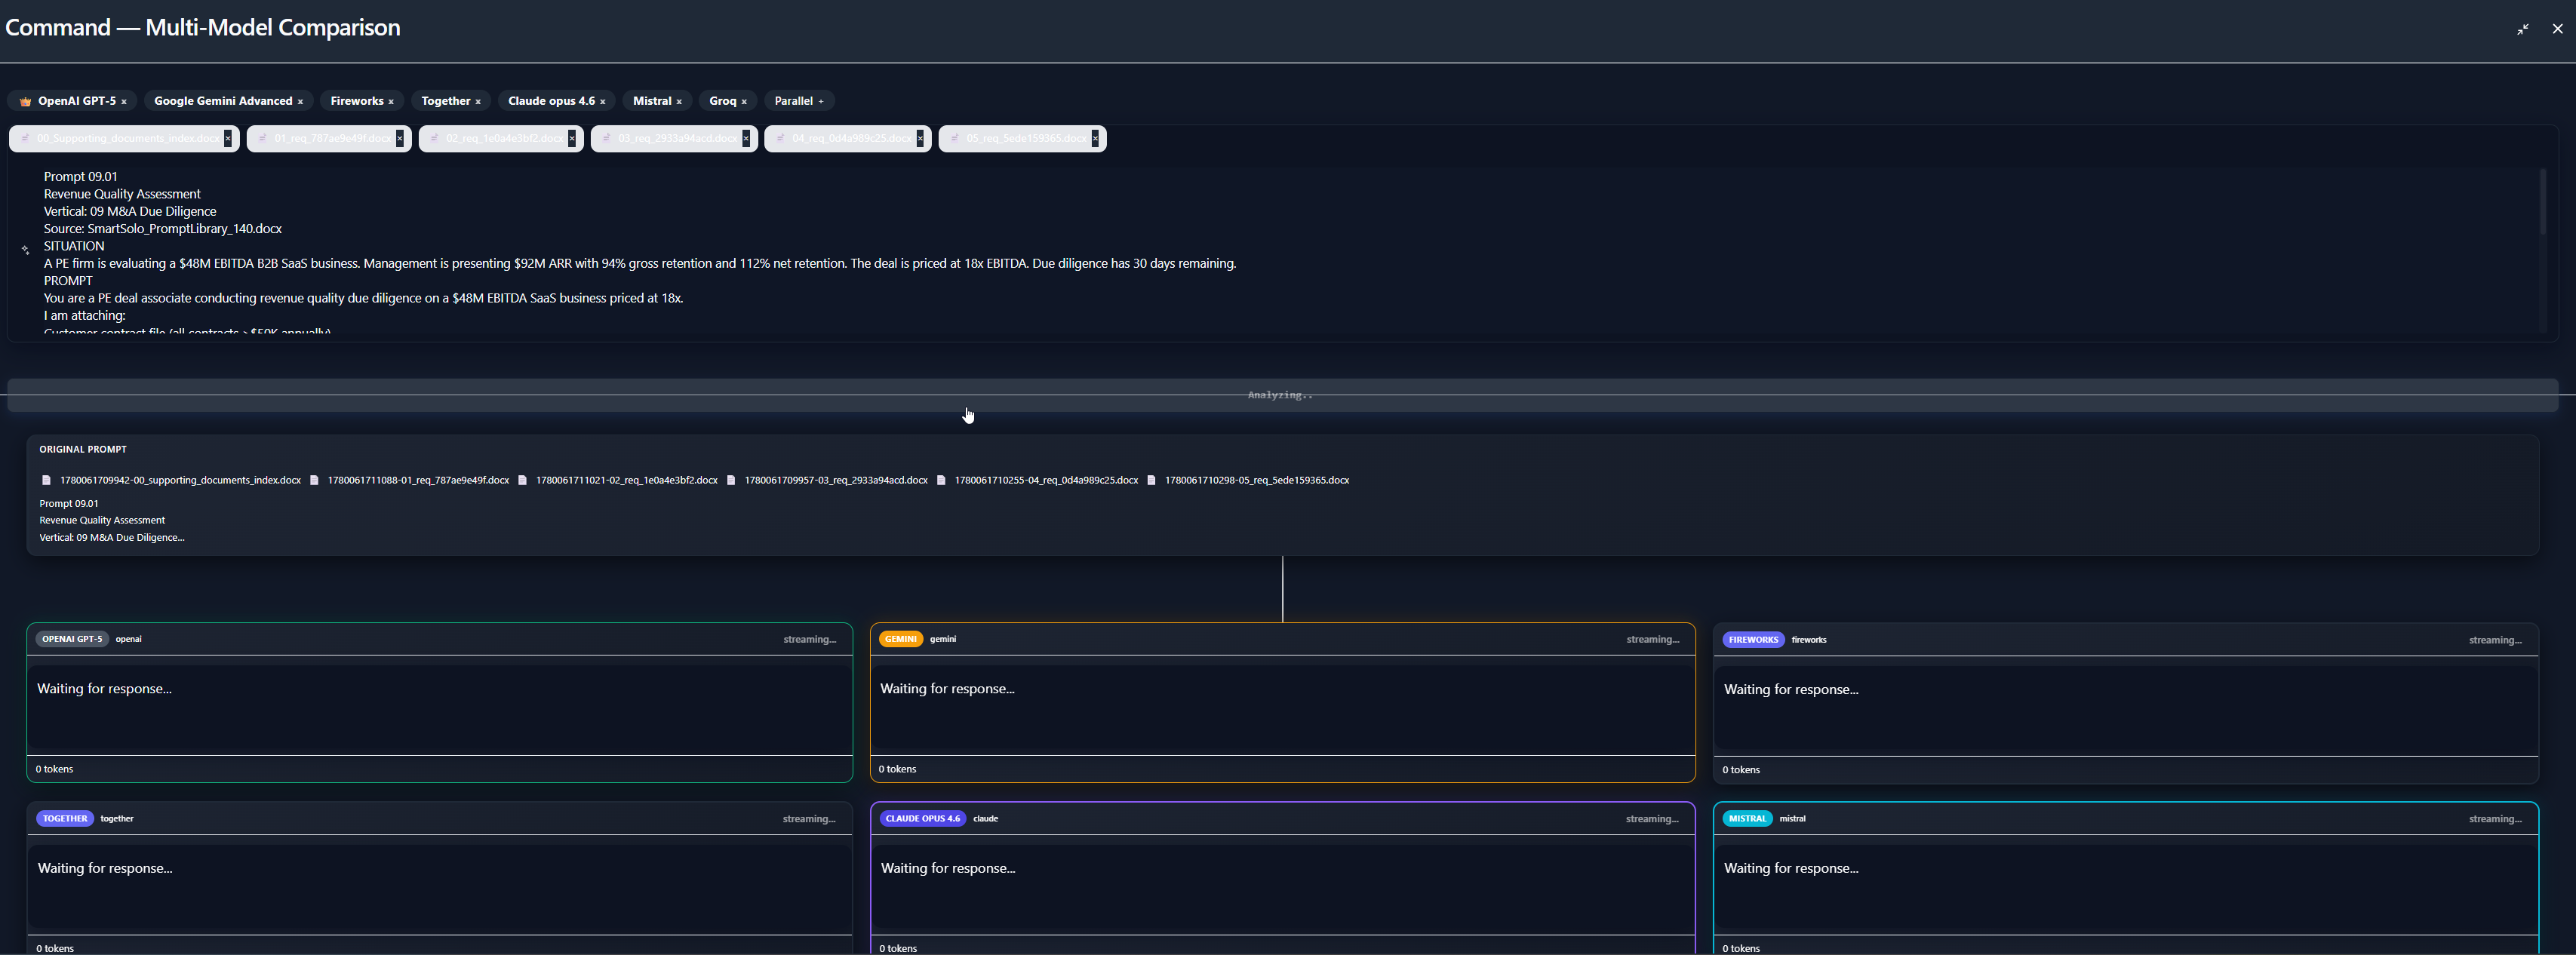Image resolution: width=2576 pixels, height=955 pixels.
Task: Open 1780061710298-05_req_5ede159365.docx in Original Prompt
Action: point(1257,480)
